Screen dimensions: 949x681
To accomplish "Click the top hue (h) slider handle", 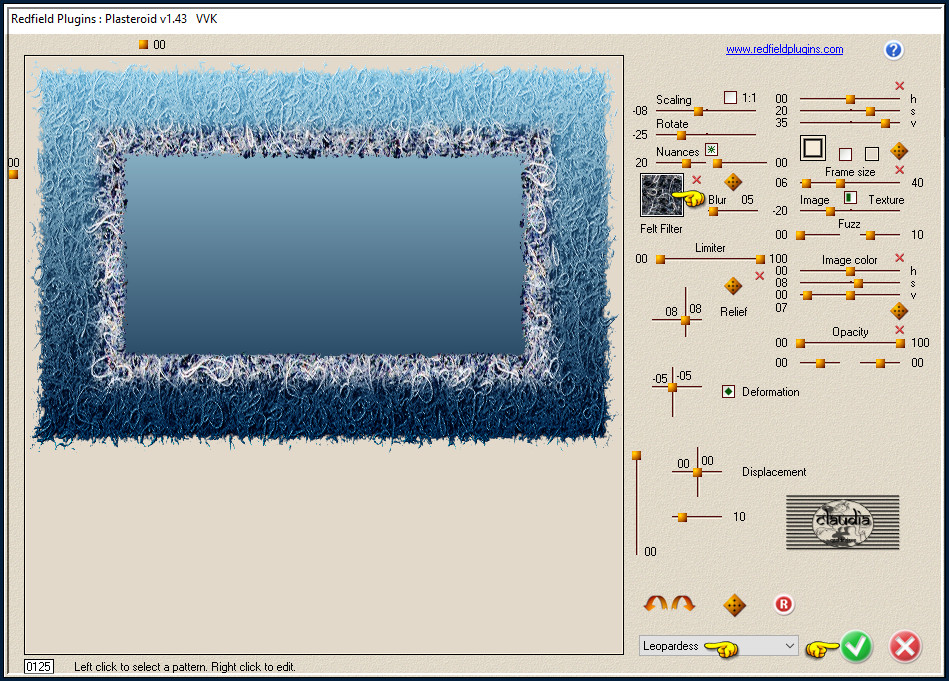I will 850,99.
